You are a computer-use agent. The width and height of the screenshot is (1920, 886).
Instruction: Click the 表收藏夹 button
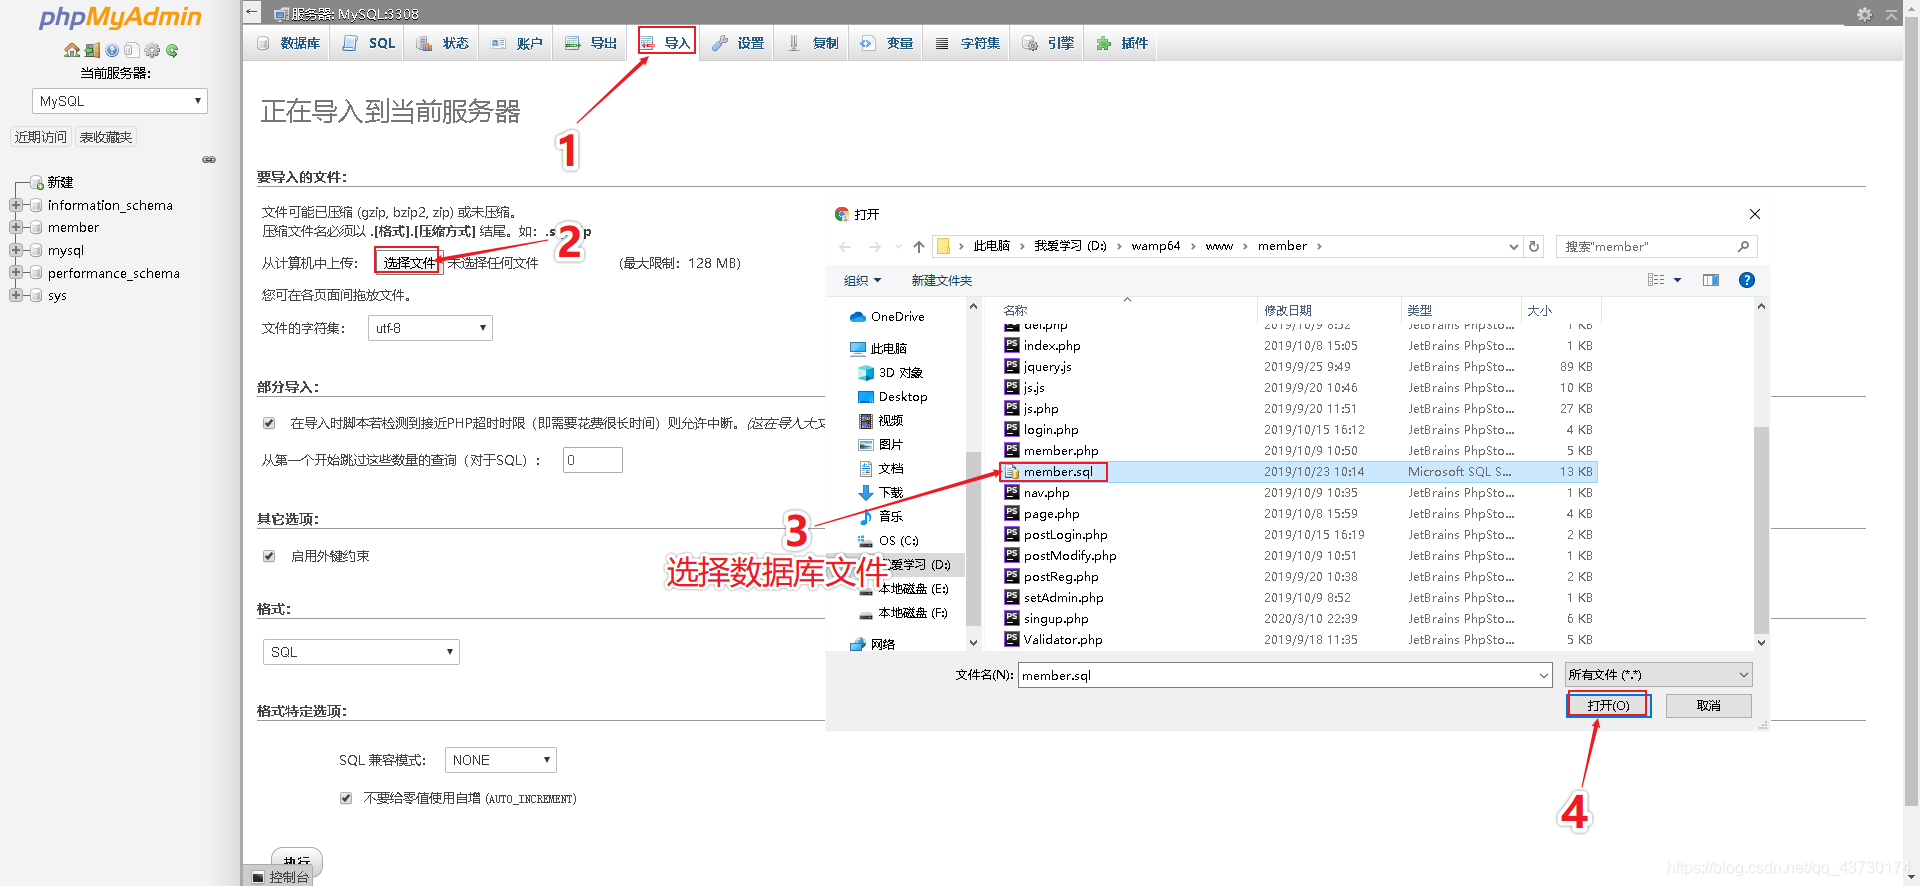click(x=106, y=137)
